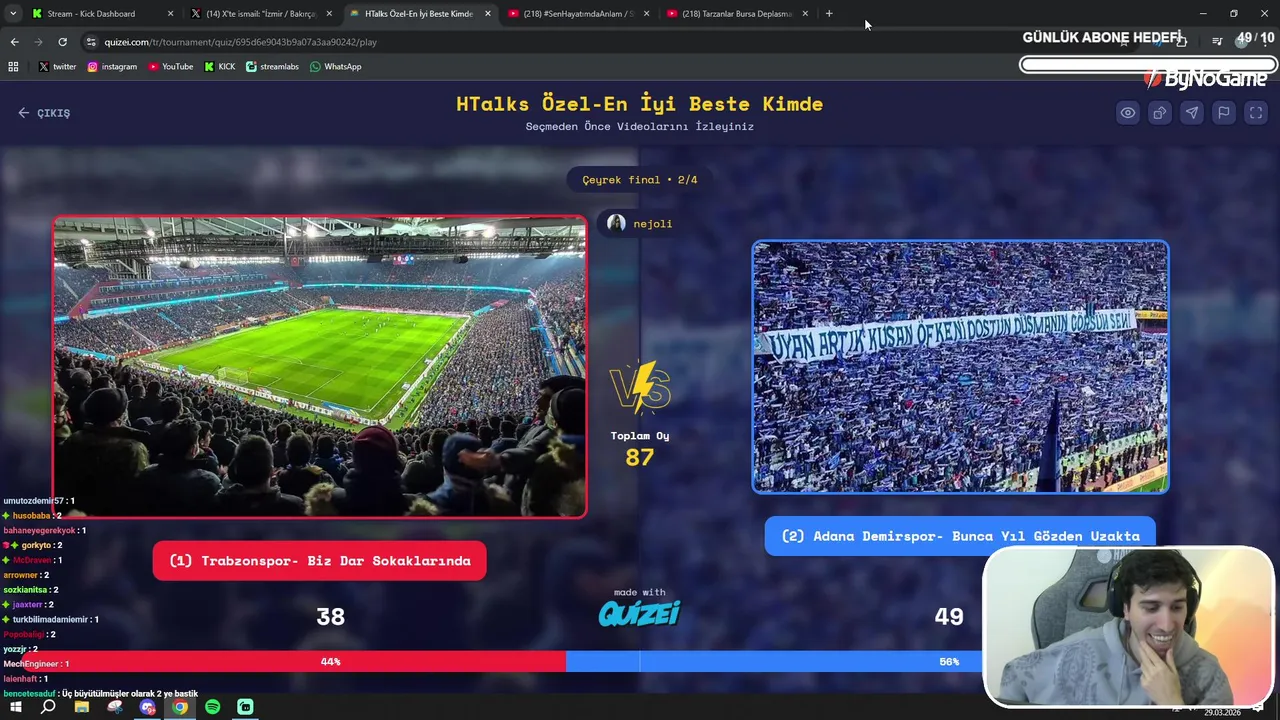Click chat message from bencetesaduf

pyautogui.click(x=100, y=693)
